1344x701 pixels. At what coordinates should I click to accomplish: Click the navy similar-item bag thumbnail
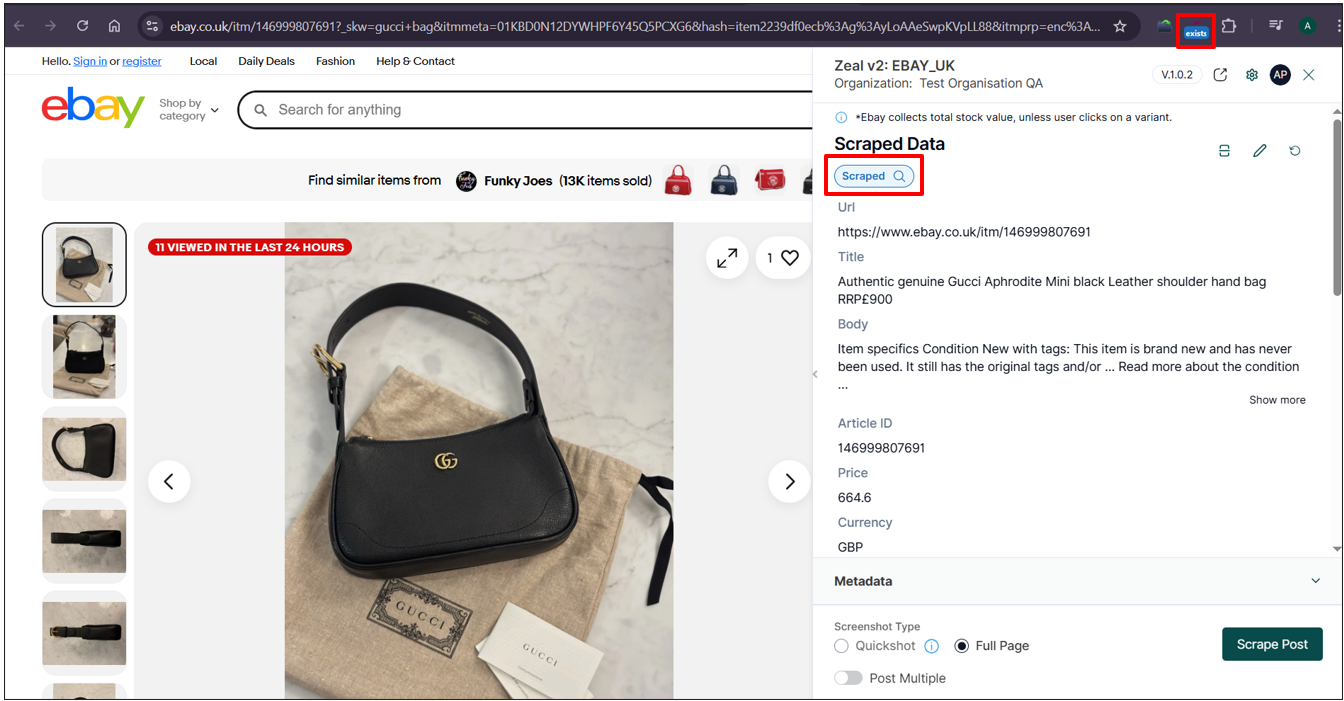724,180
